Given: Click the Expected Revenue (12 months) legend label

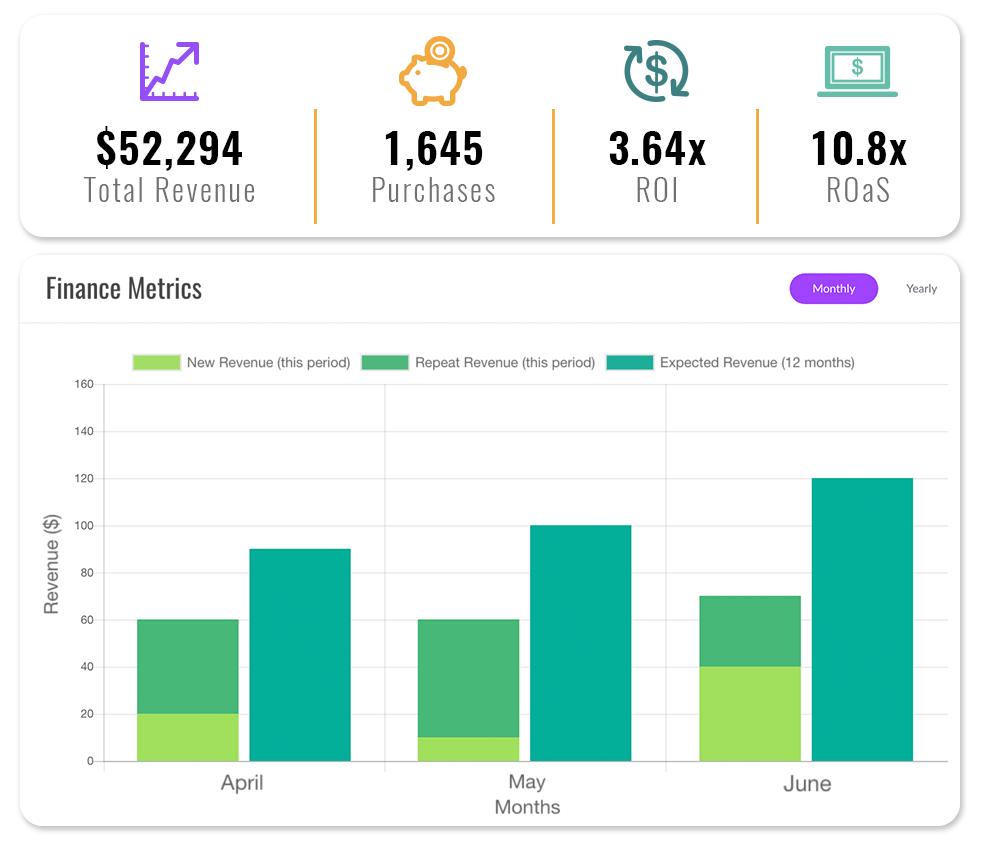Looking at the screenshot, I should point(757,363).
